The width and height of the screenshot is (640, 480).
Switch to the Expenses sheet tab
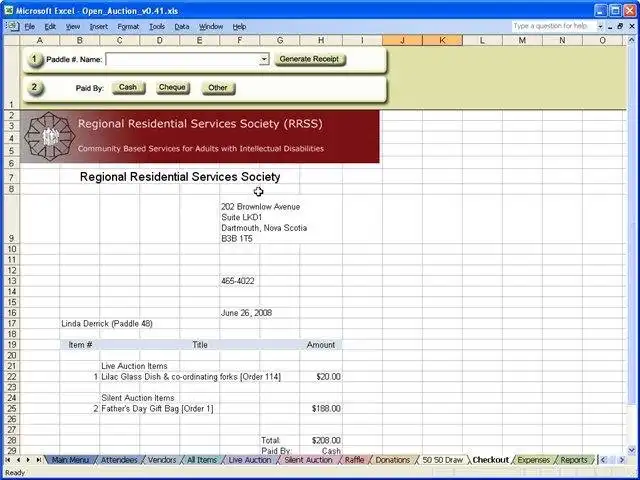(533, 460)
